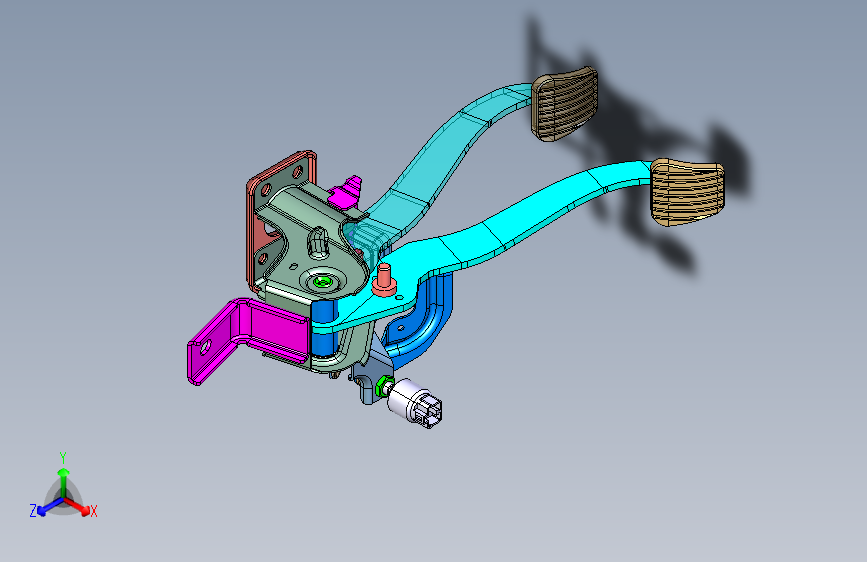The height and width of the screenshot is (562, 867).
Task: Click the red X axis of the triad
Action: point(77,506)
